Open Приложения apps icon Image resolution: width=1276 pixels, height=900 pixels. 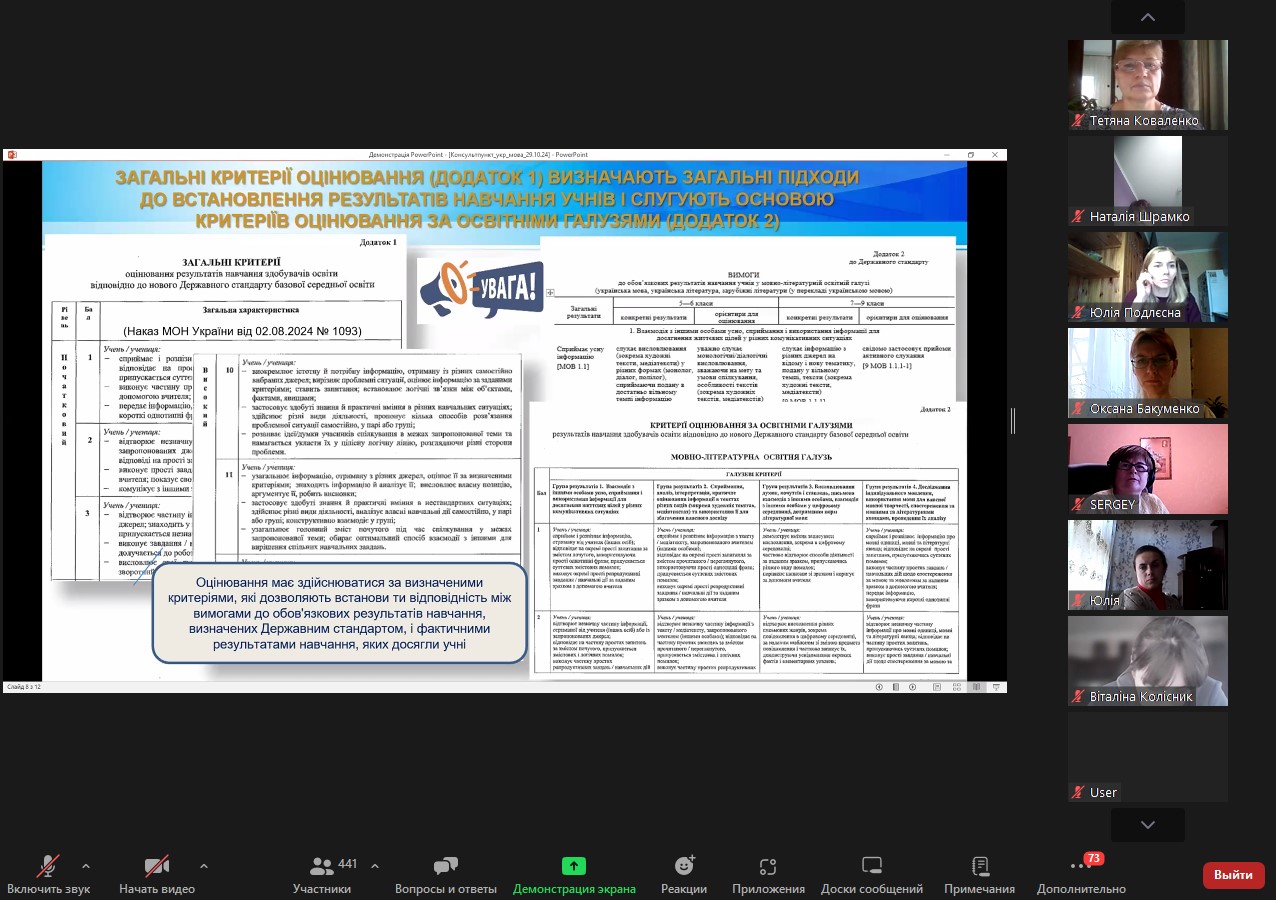pyautogui.click(x=768, y=875)
